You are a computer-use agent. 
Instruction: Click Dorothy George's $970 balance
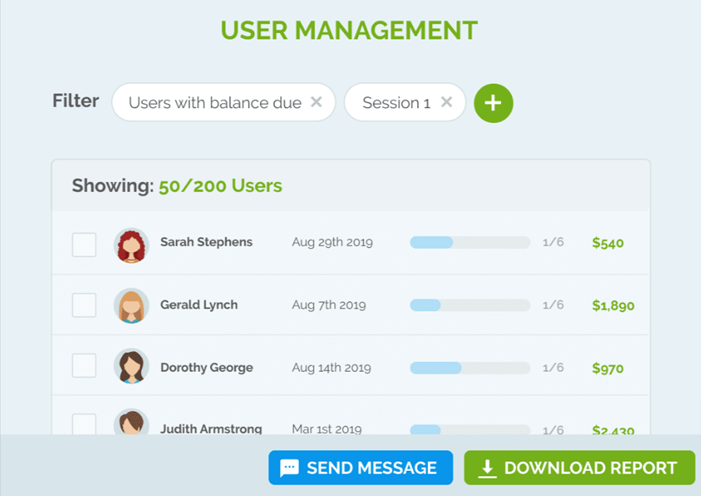pyautogui.click(x=607, y=368)
